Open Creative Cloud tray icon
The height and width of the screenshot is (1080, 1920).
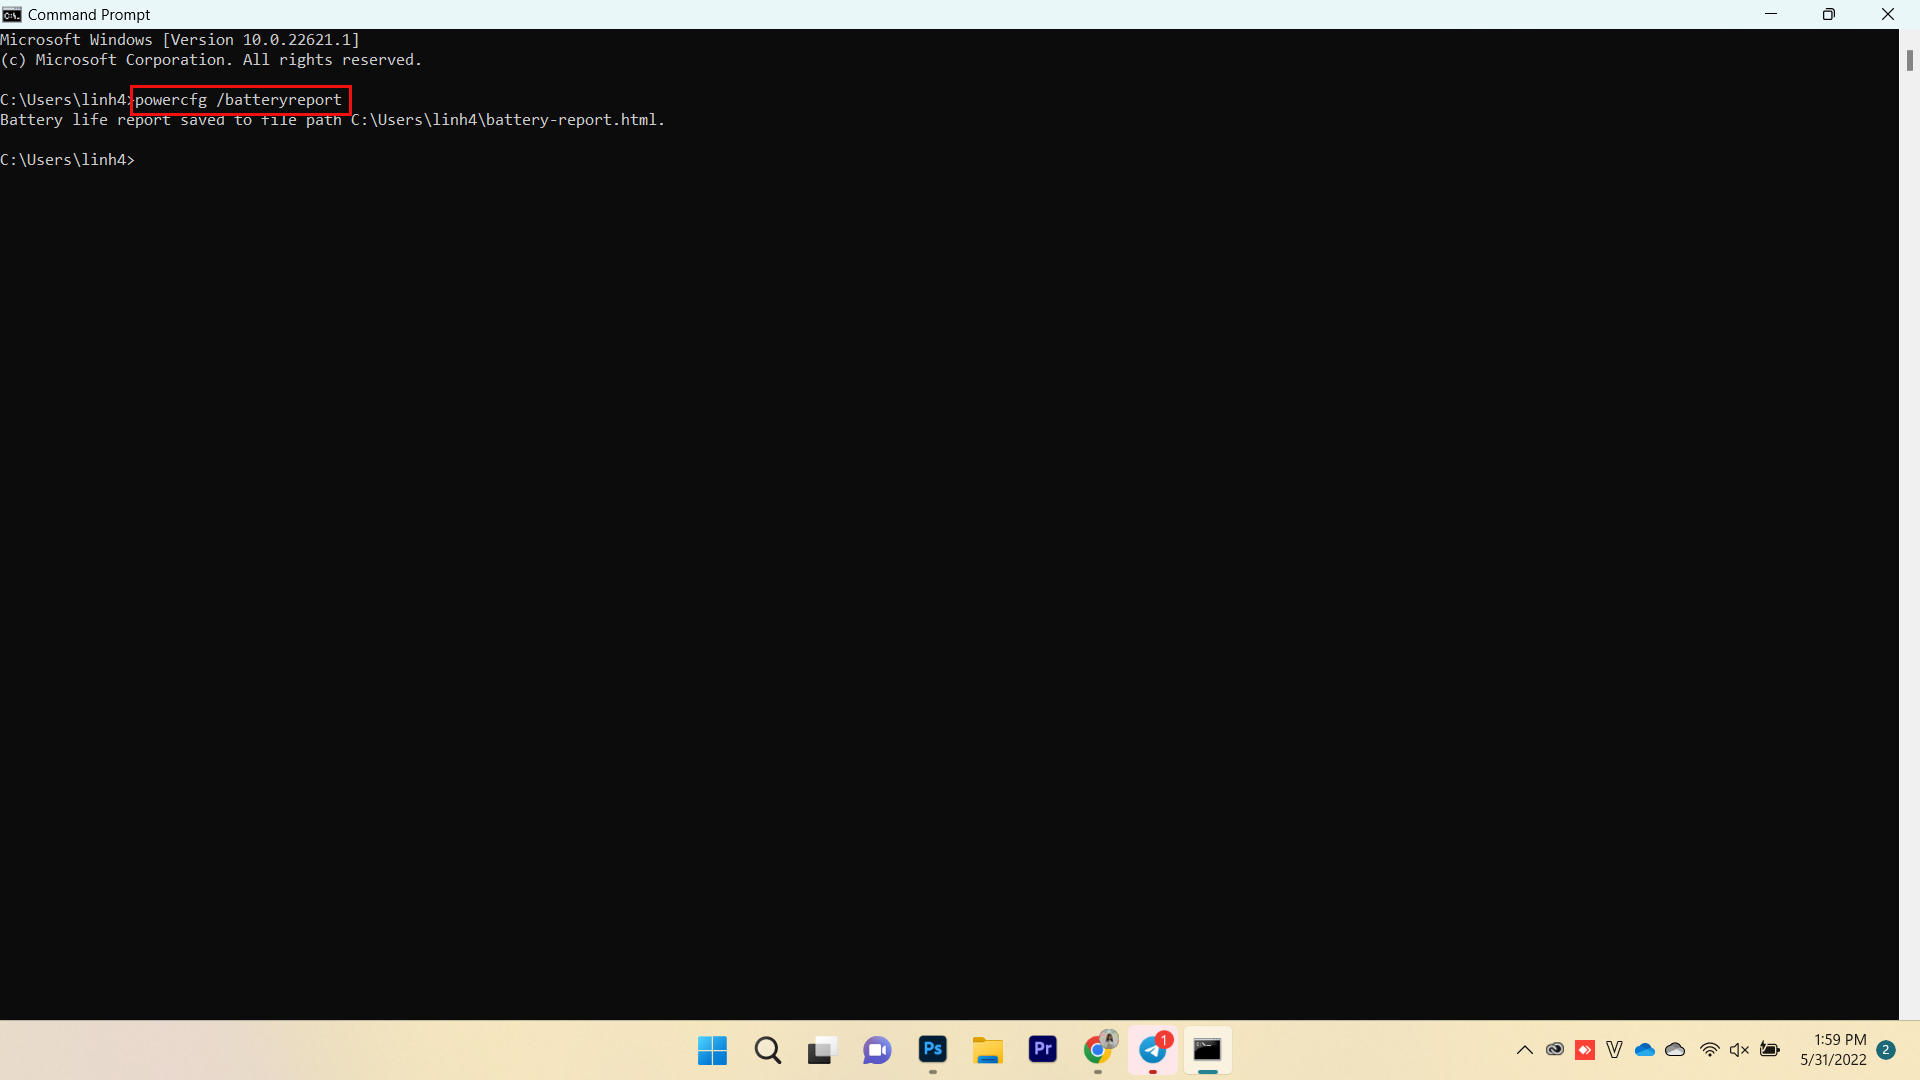(x=1554, y=1050)
